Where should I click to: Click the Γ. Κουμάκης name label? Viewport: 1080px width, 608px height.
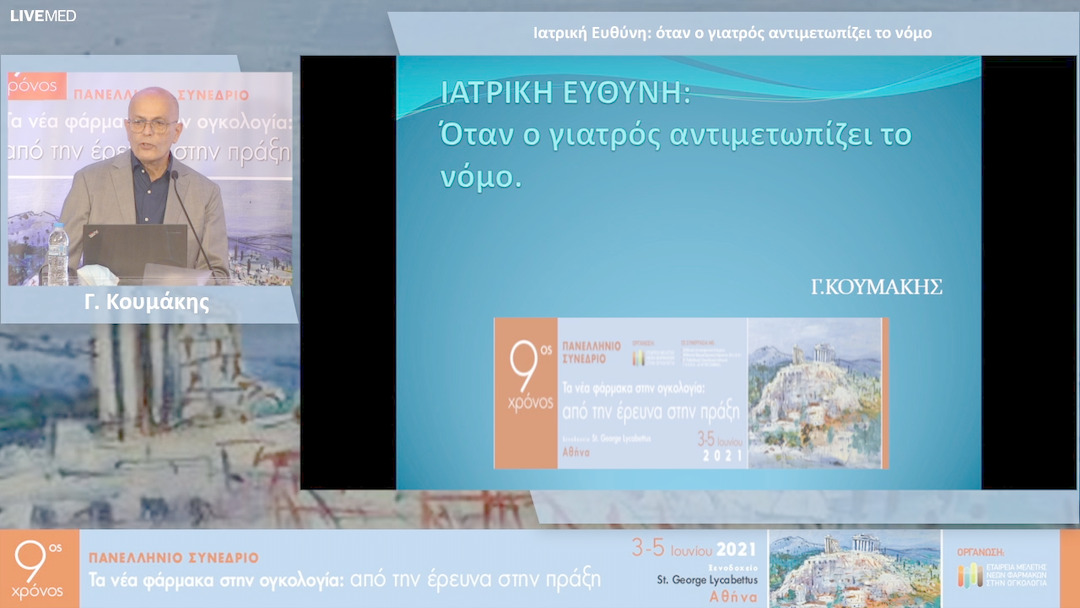pos(148,300)
